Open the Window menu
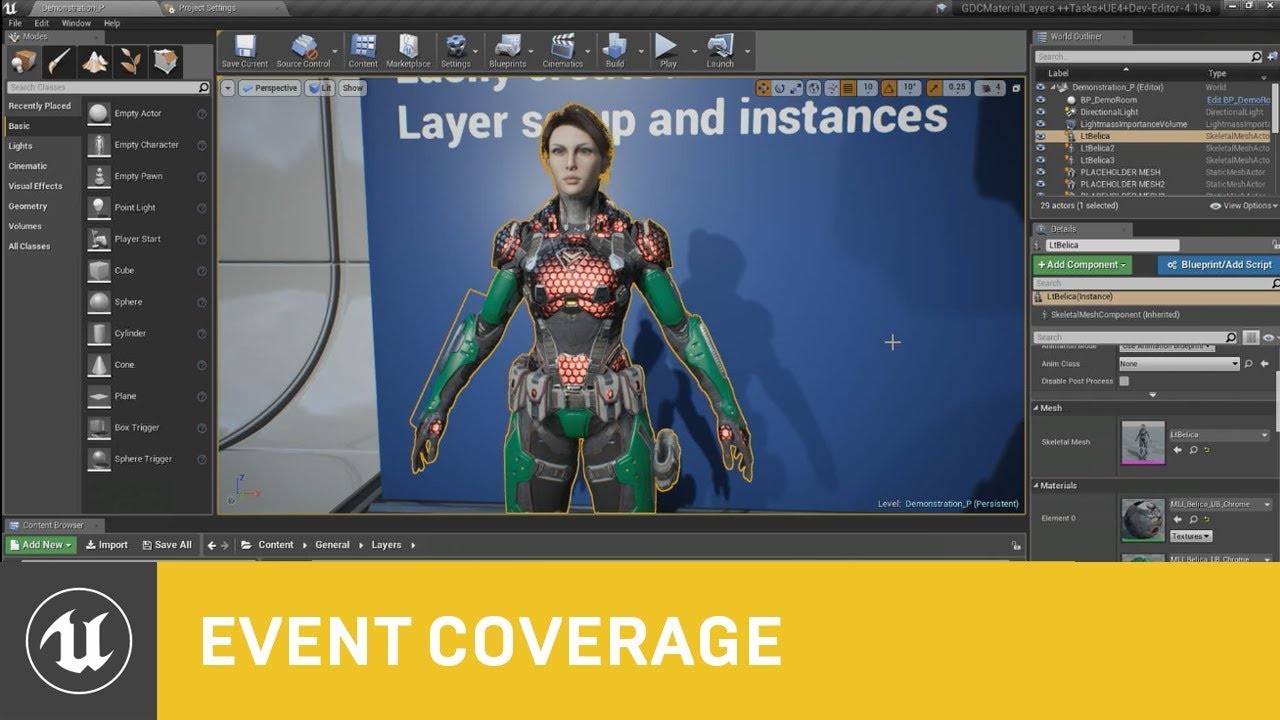This screenshot has width=1280, height=720. (76, 23)
